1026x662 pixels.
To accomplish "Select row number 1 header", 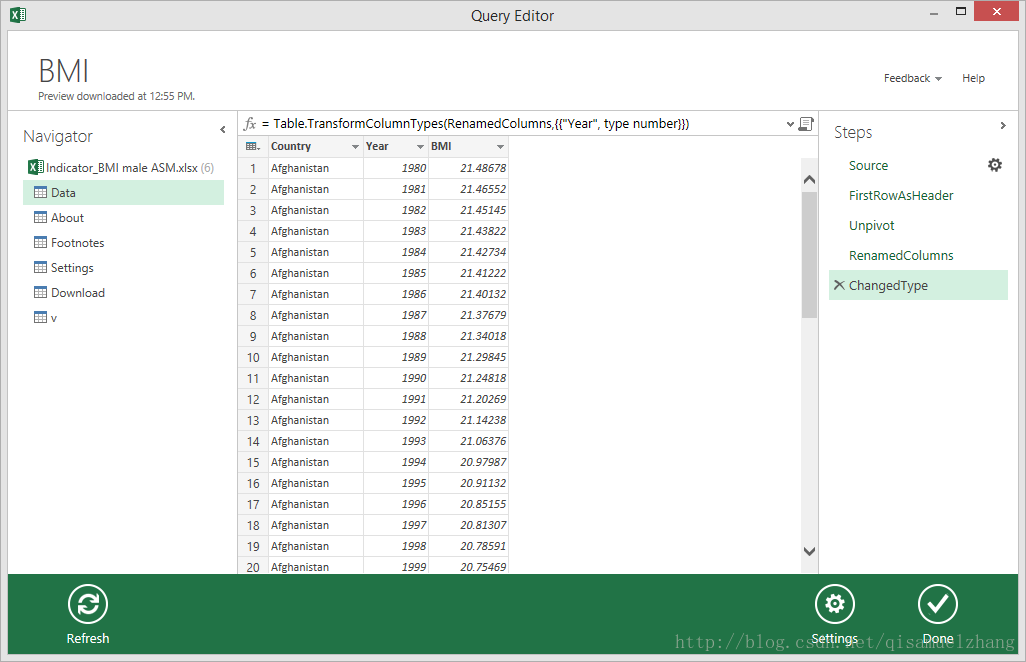I will click(253, 168).
